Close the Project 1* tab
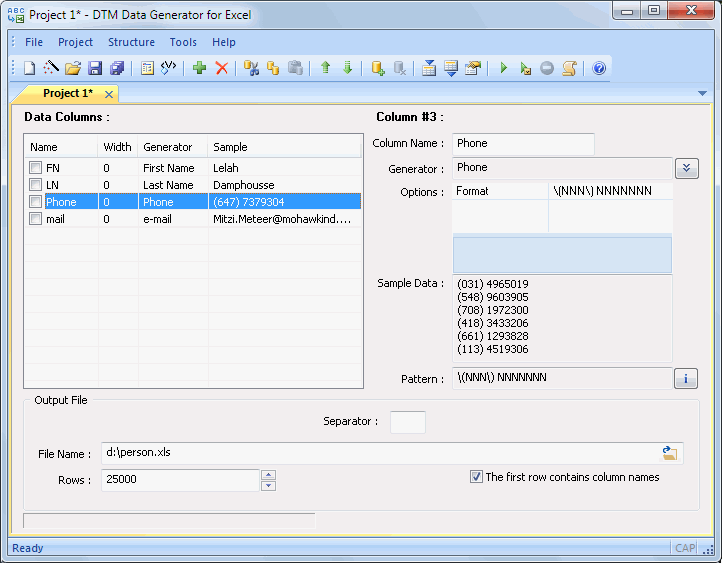This screenshot has height=563, width=722. pyautogui.click(x=109, y=94)
